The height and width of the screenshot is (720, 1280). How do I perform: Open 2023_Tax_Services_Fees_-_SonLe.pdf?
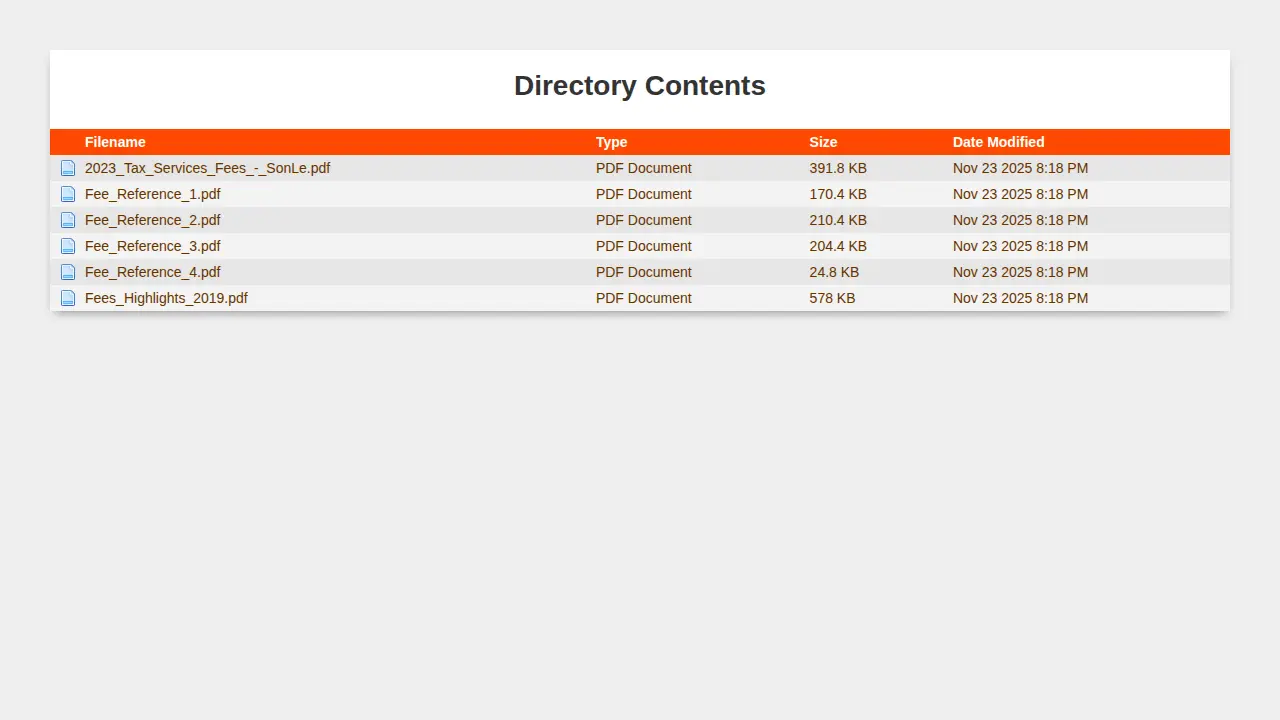click(207, 168)
